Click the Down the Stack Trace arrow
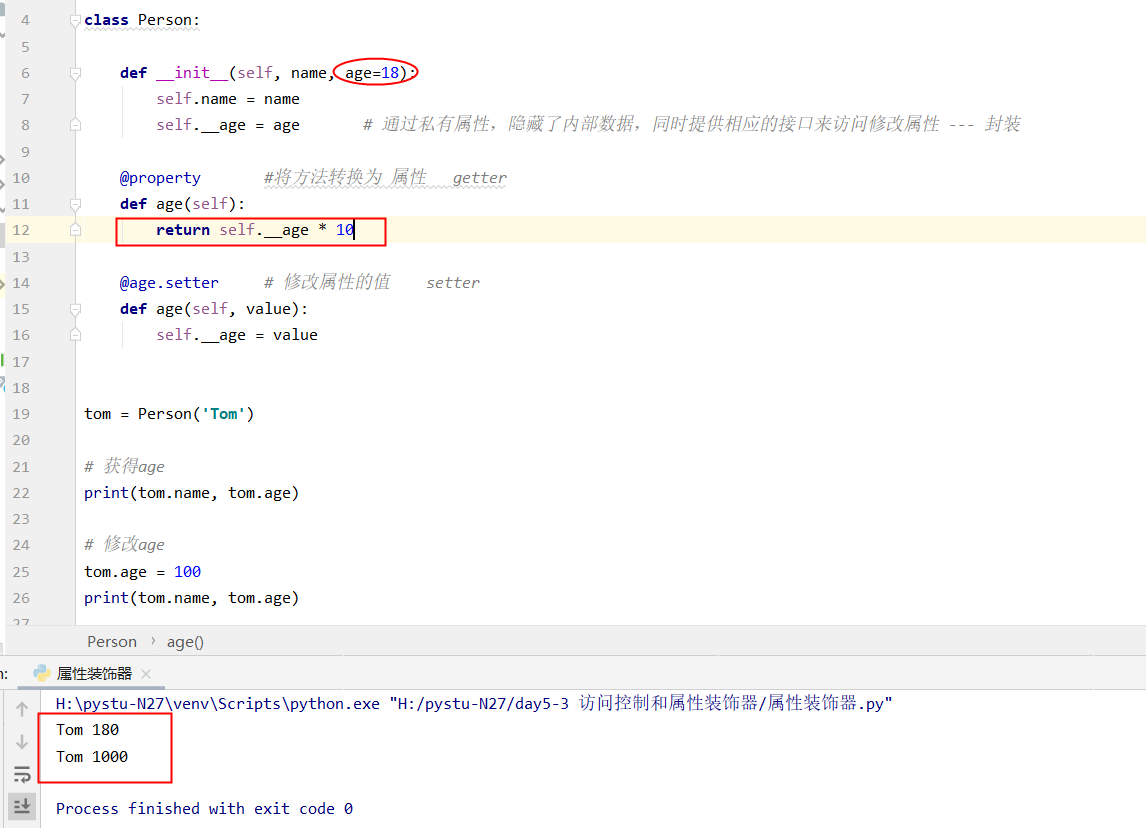Image resolution: width=1146 pixels, height=828 pixels. click(x=21, y=742)
